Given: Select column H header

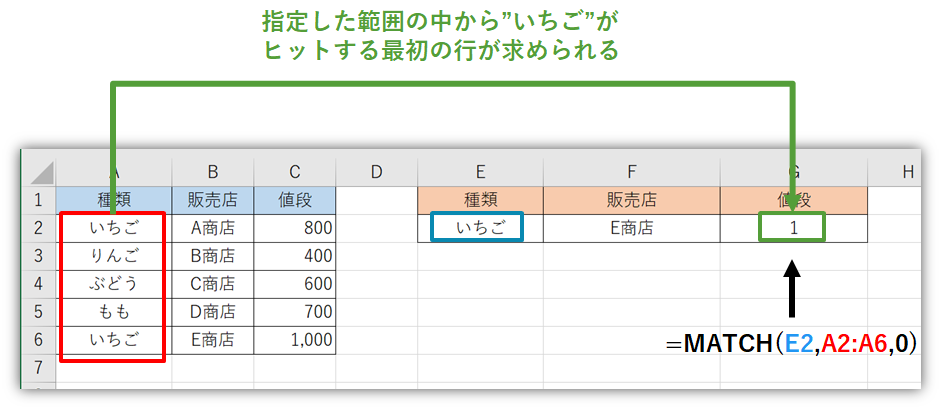Looking at the screenshot, I should click(894, 173).
